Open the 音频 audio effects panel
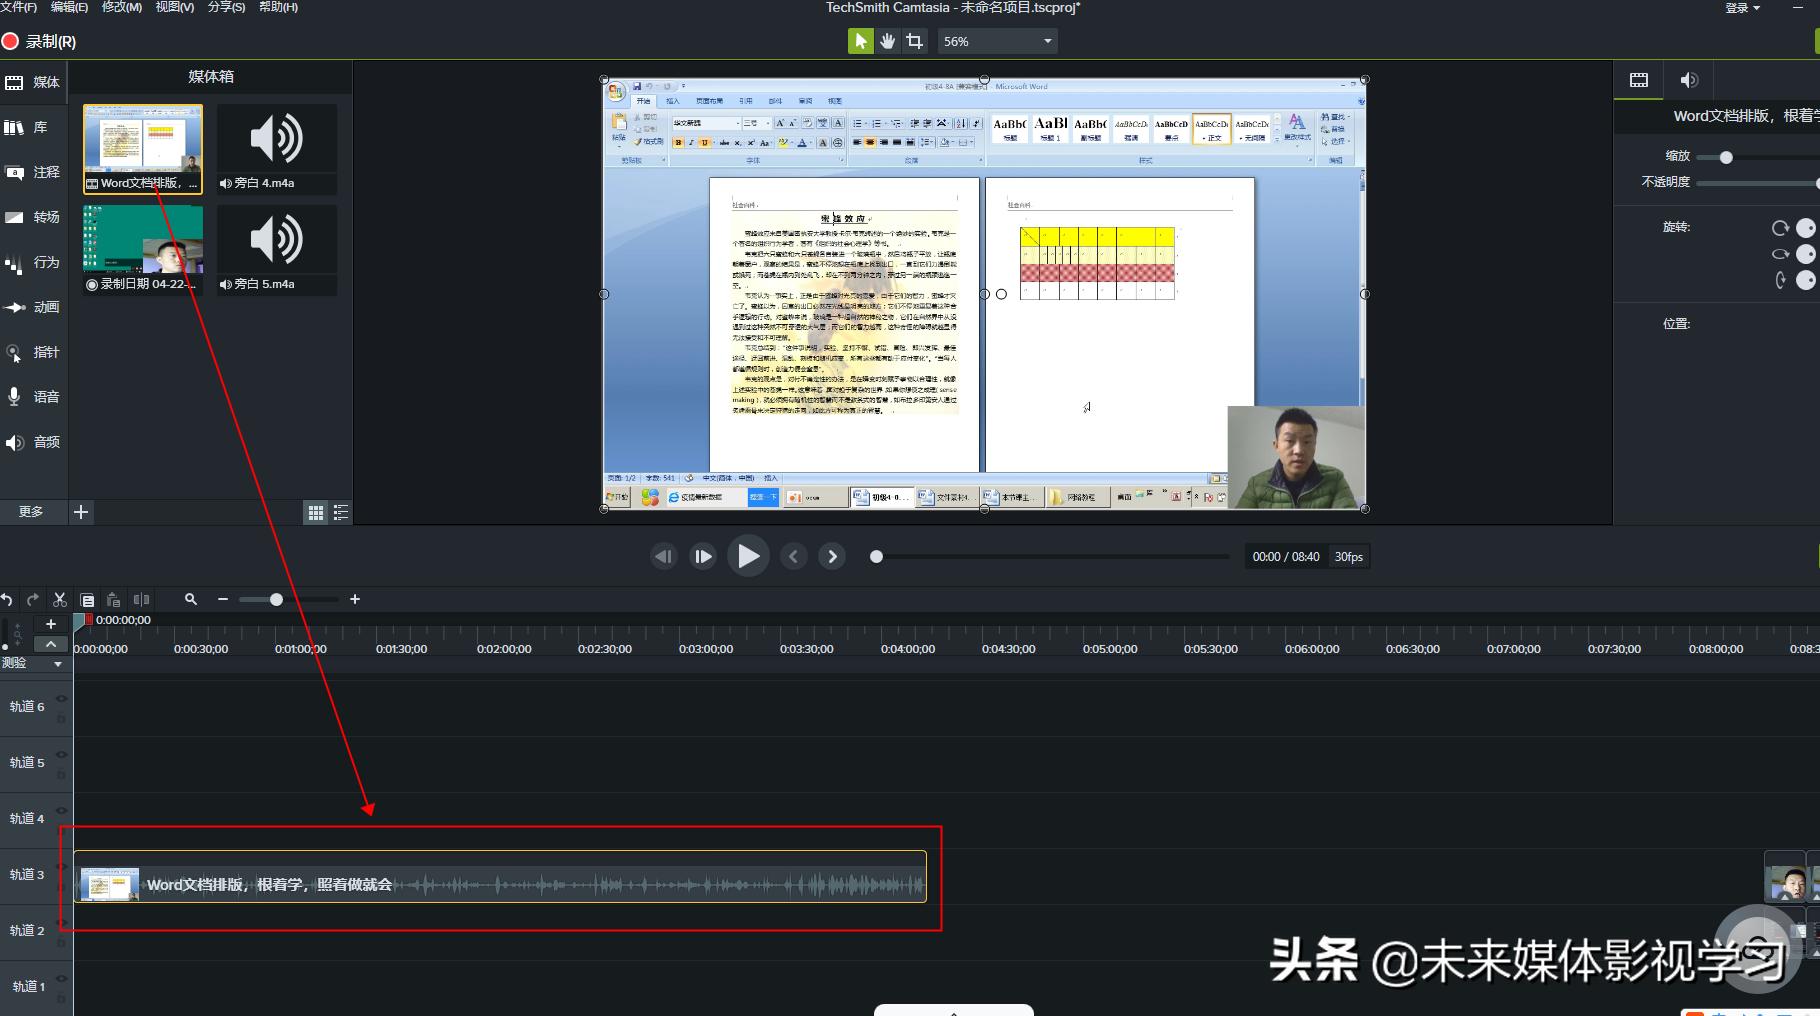The width and height of the screenshot is (1820, 1016). pos(34,442)
